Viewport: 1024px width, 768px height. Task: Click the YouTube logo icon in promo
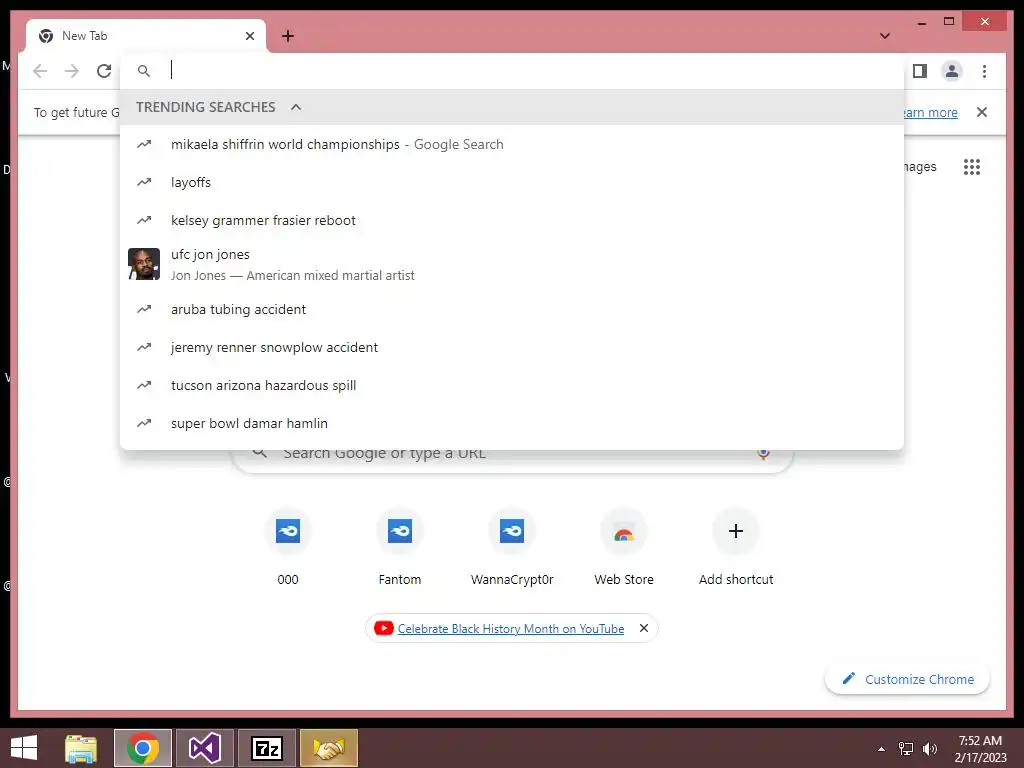pos(383,628)
